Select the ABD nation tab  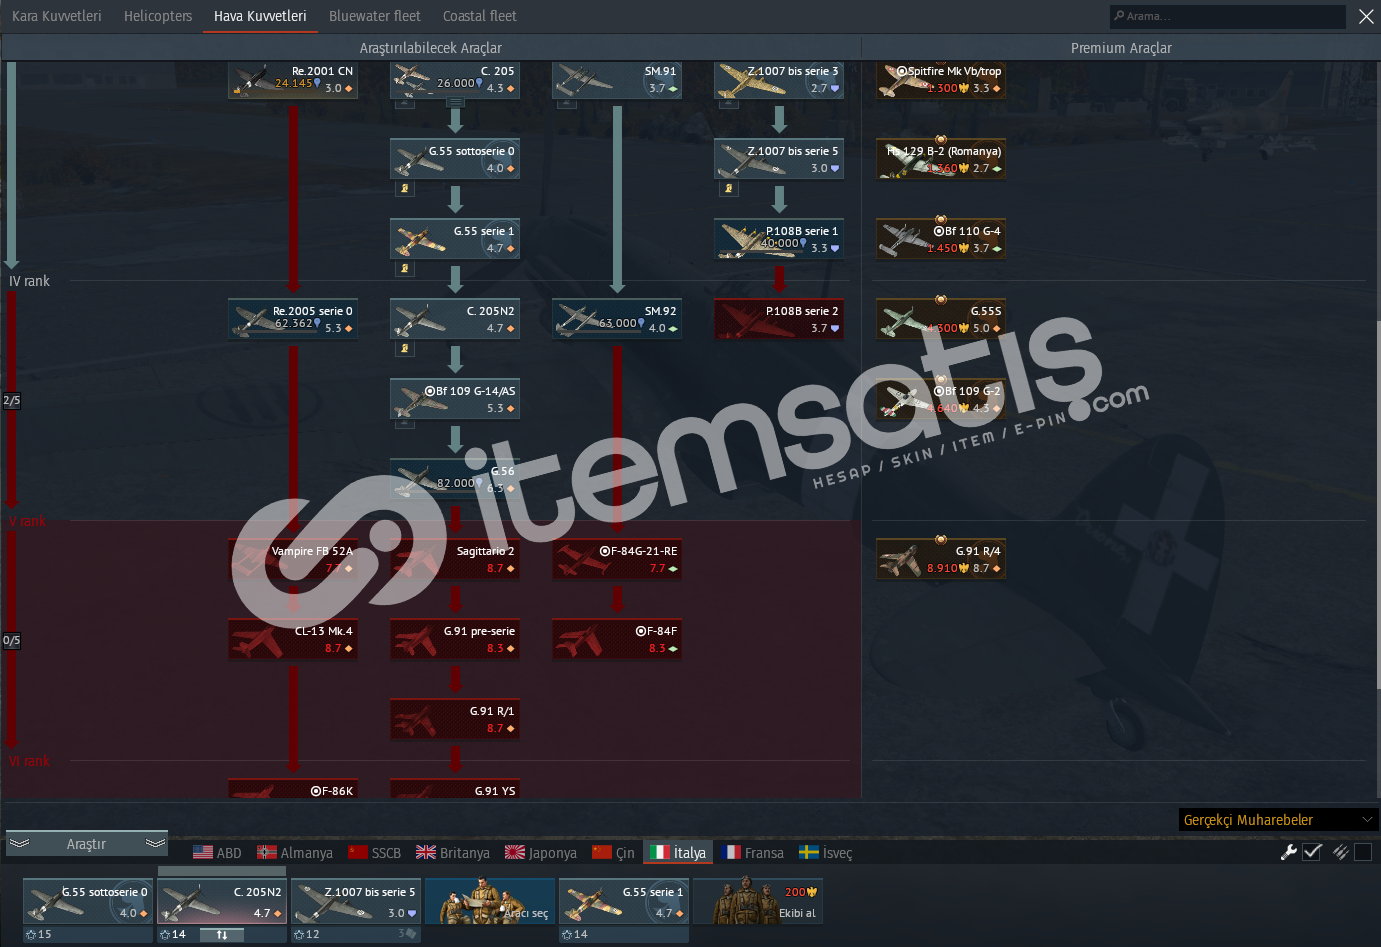pyautogui.click(x=217, y=852)
